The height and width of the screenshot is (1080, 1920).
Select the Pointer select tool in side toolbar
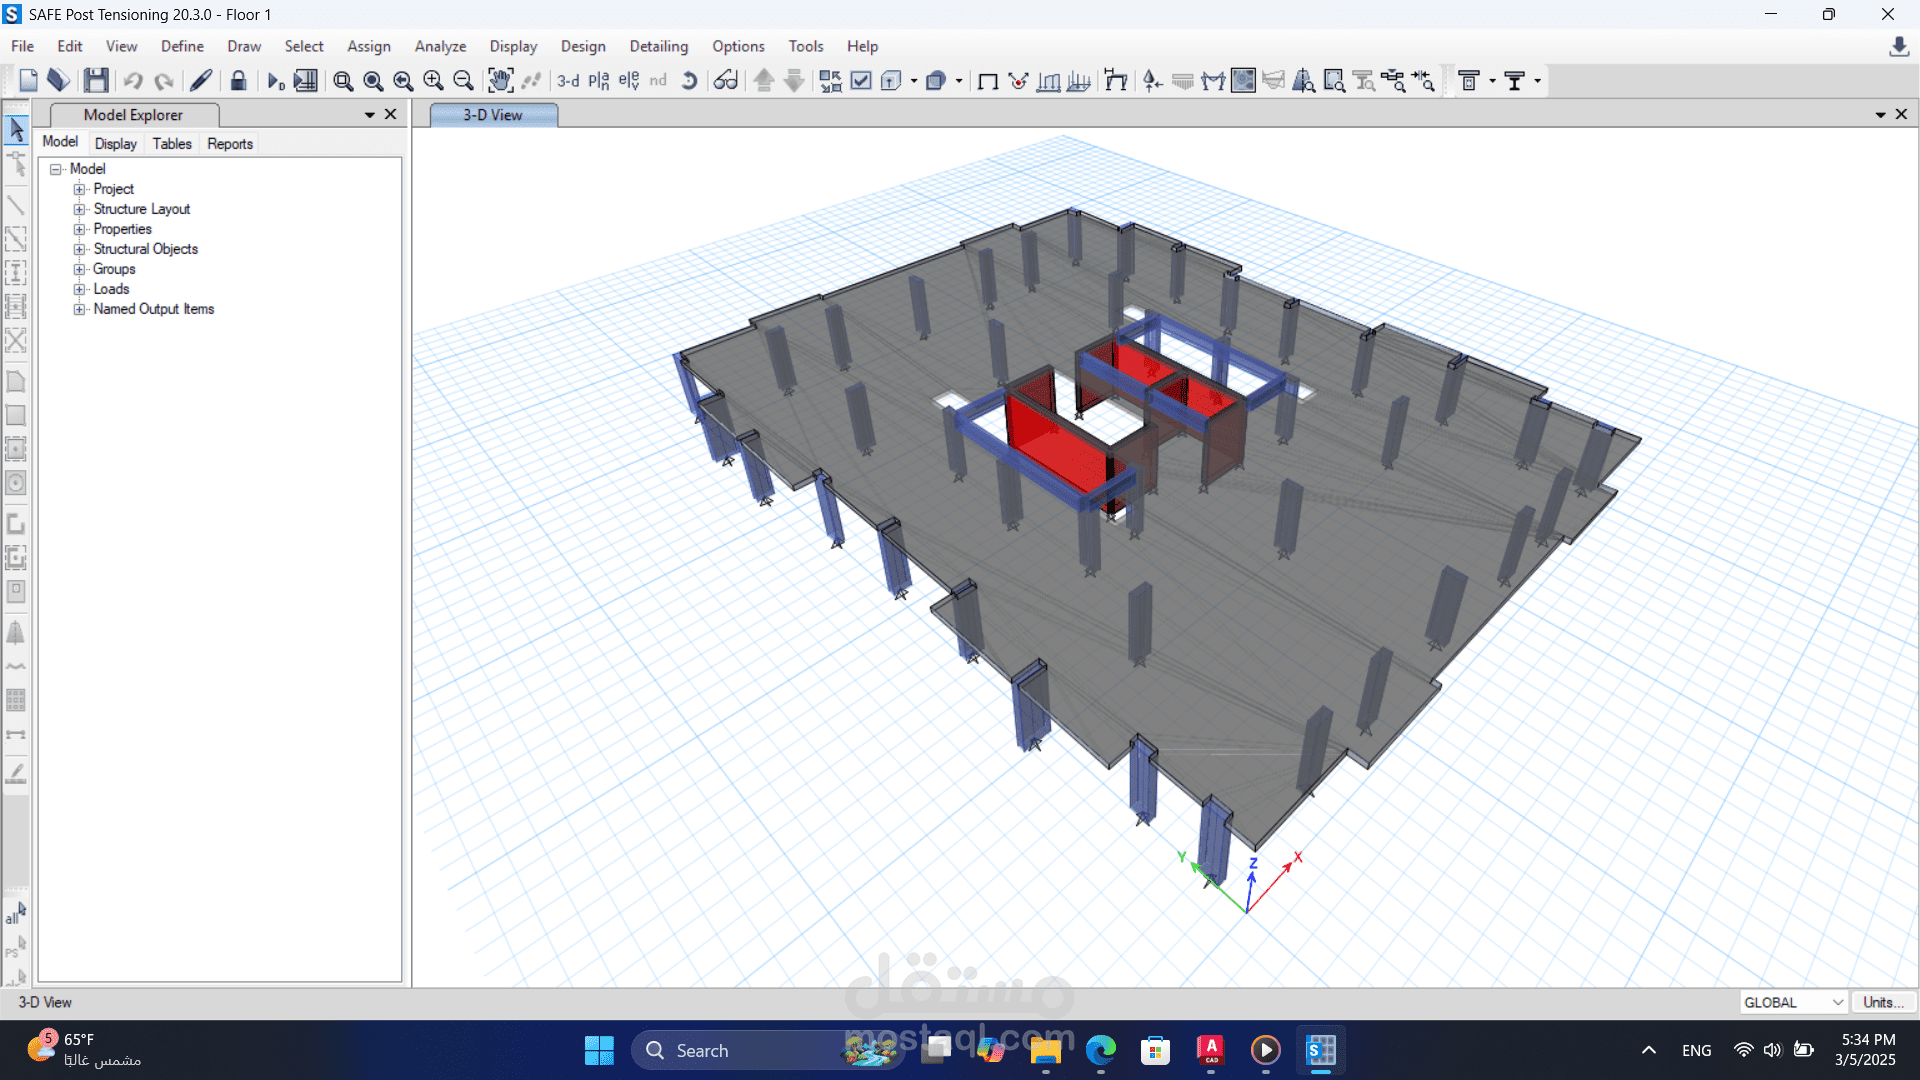point(16,129)
